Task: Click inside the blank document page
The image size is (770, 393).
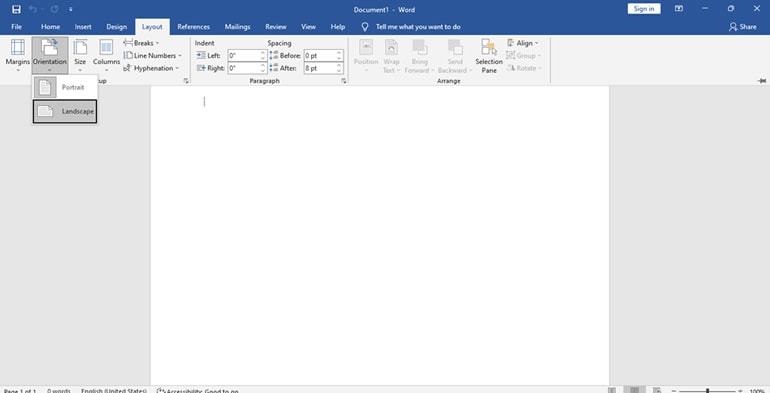Action: point(380,236)
